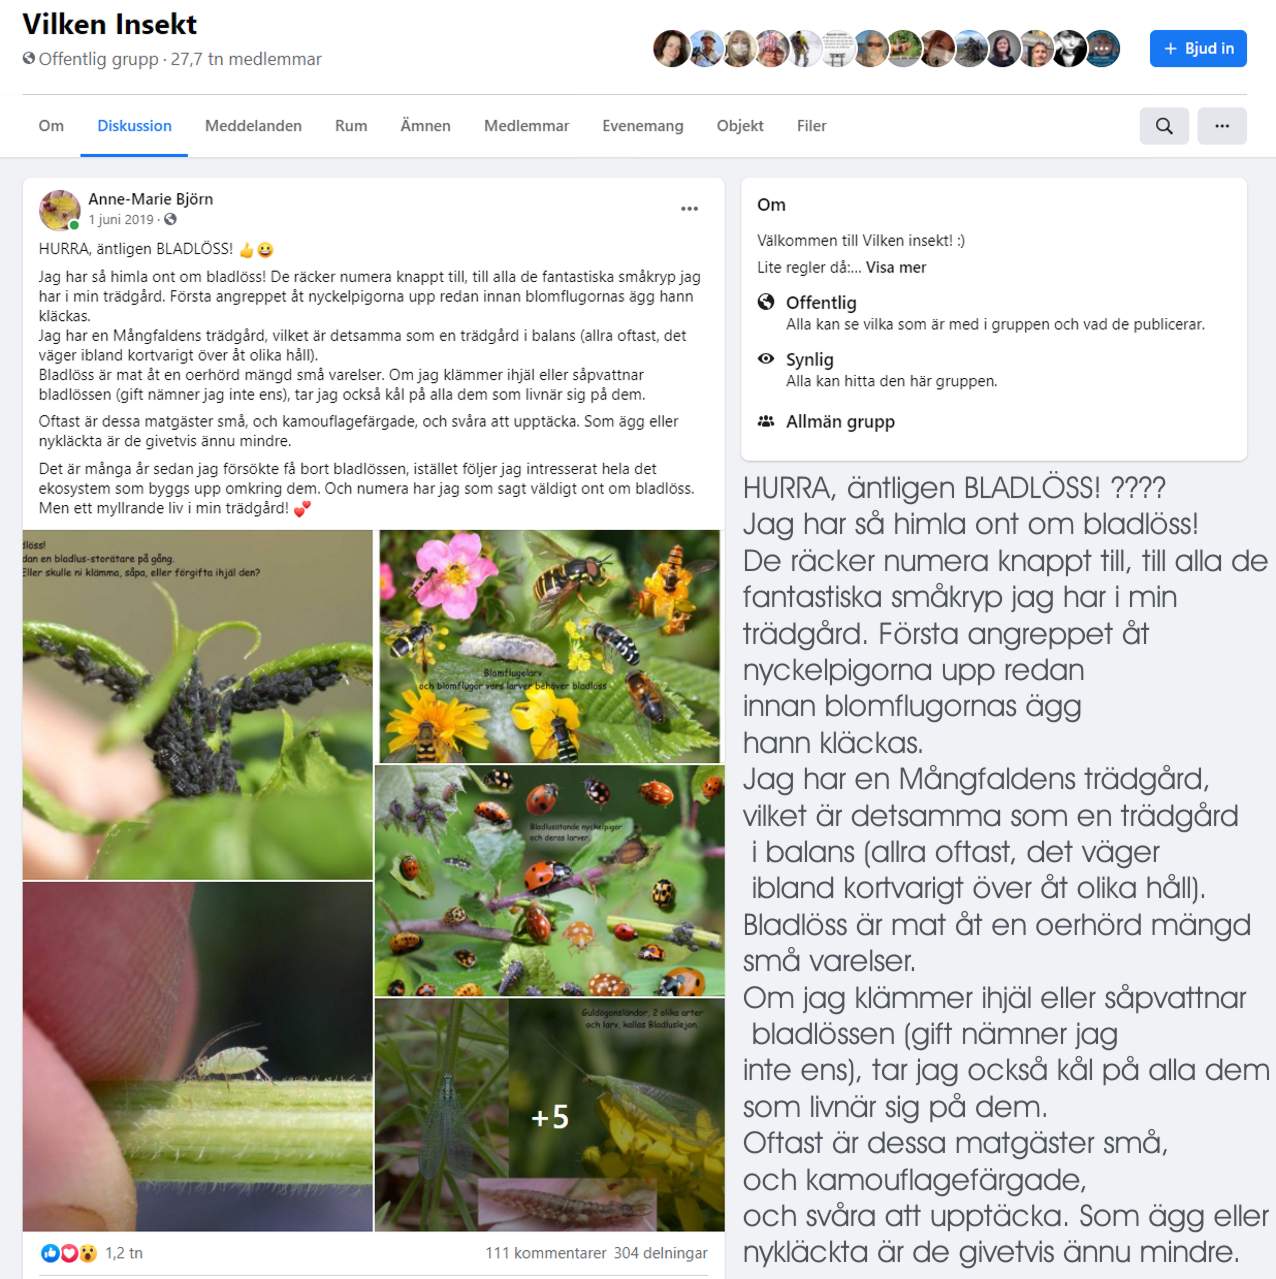Image resolution: width=1276 pixels, height=1279 pixels.
Task: Click the first member avatar in header
Action: [x=670, y=48]
